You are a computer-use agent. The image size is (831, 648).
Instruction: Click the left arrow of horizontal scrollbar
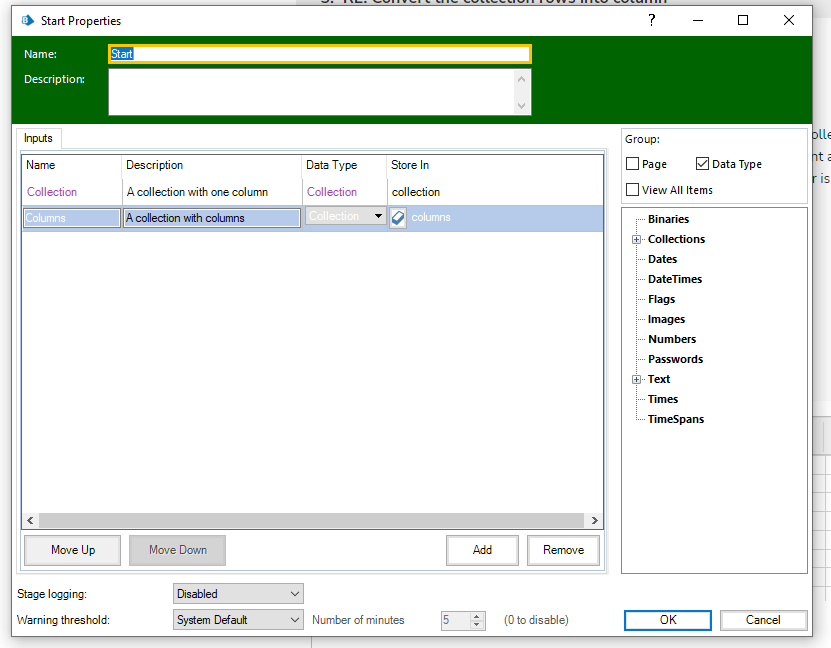tap(30, 520)
